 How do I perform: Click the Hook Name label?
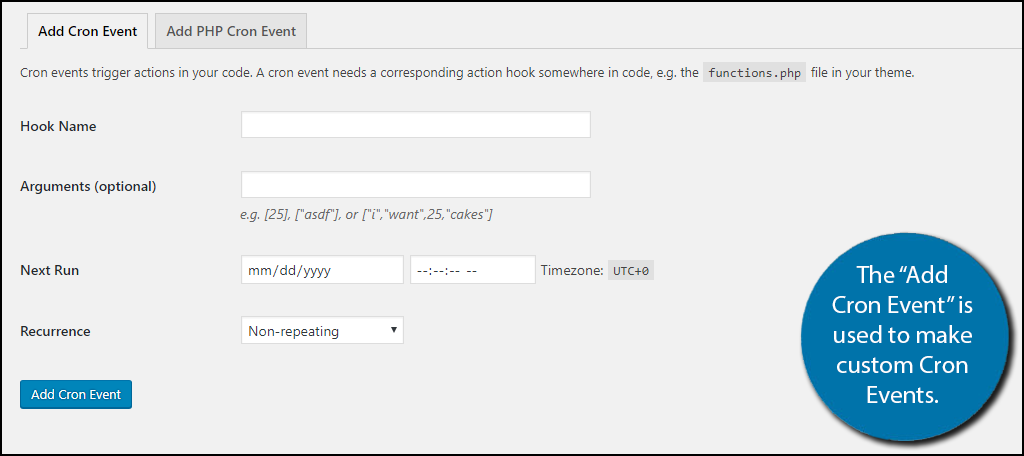[x=58, y=126]
